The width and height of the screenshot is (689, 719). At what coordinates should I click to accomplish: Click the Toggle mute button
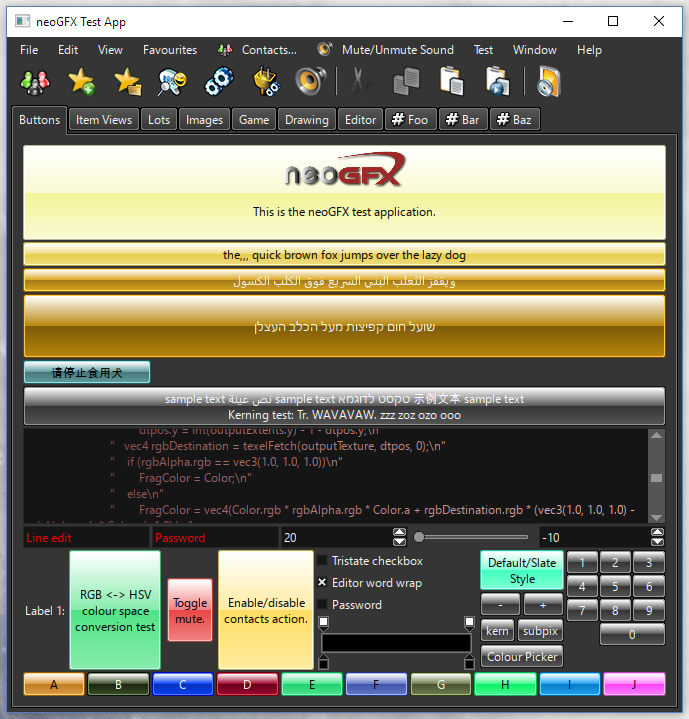[190, 610]
